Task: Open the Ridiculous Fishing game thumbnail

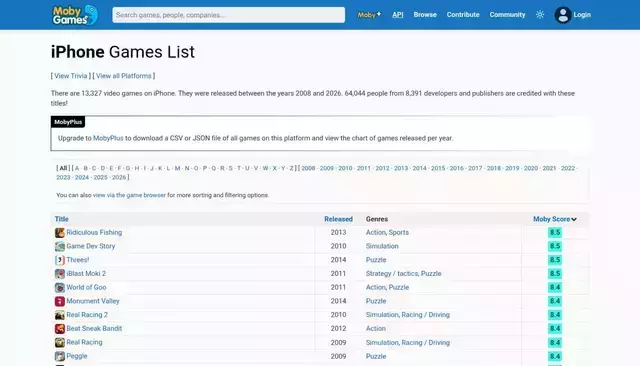Action: 60,233
